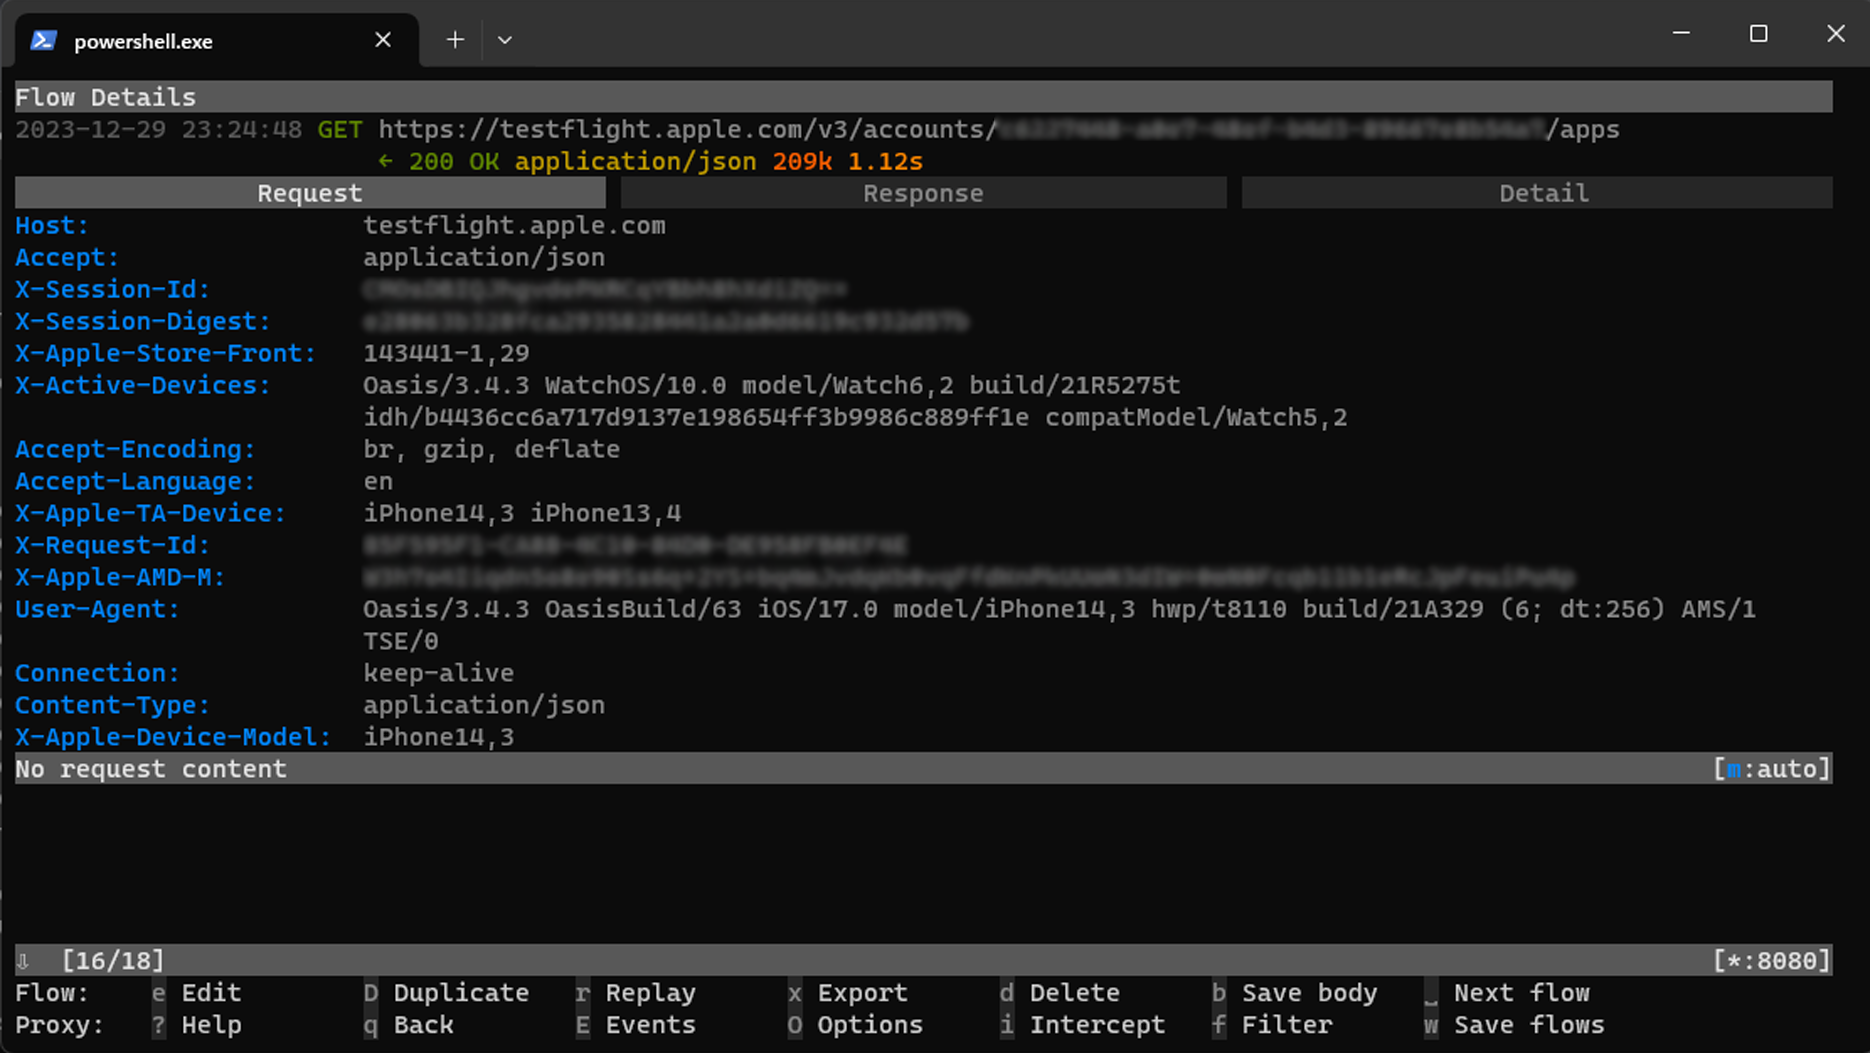Viewport: 1870px width, 1053px height.
Task: Open a new terminal tab
Action: click(x=455, y=40)
